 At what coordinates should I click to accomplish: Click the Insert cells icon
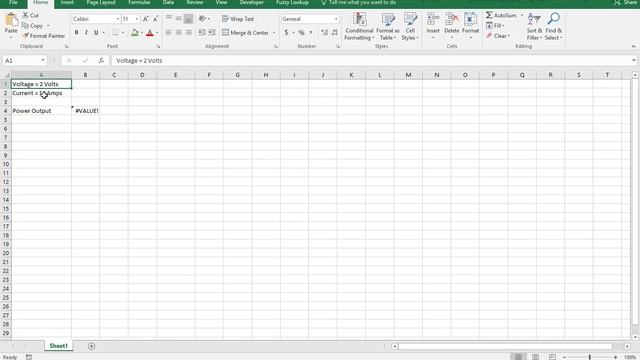click(x=433, y=19)
